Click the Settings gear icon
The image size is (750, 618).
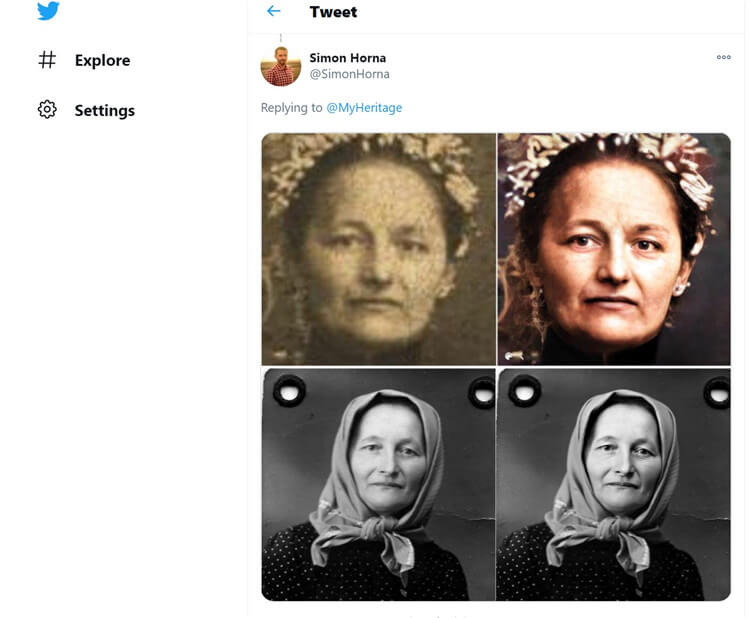(47, 110)
